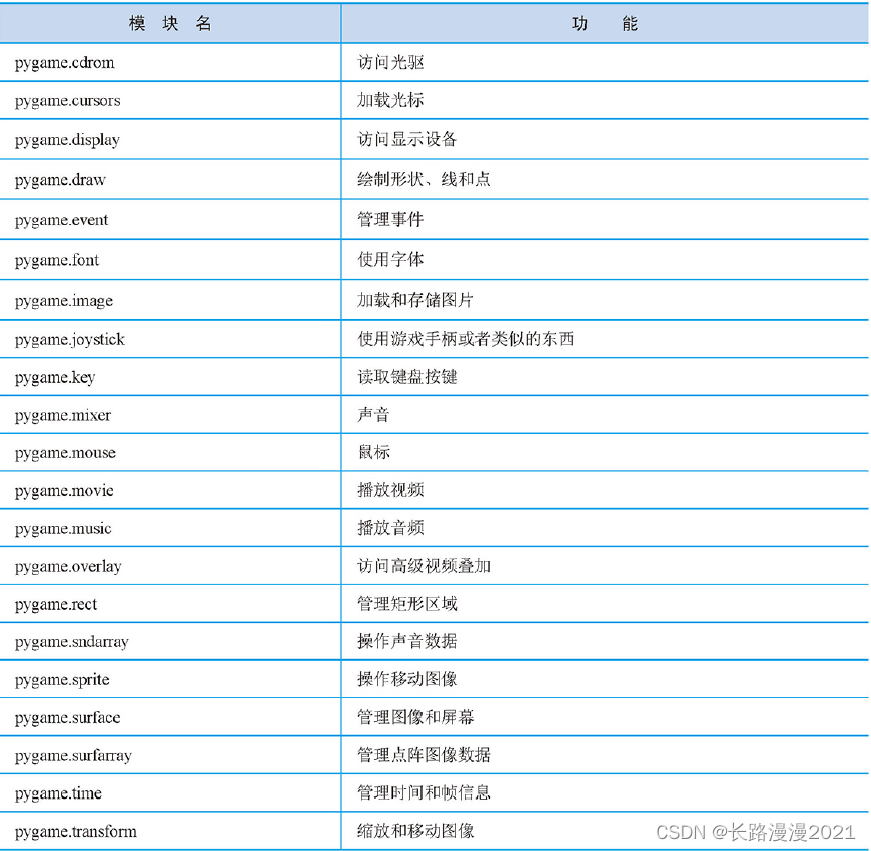
Task: Select the pygame.cdrom cell
Action: 64,63
